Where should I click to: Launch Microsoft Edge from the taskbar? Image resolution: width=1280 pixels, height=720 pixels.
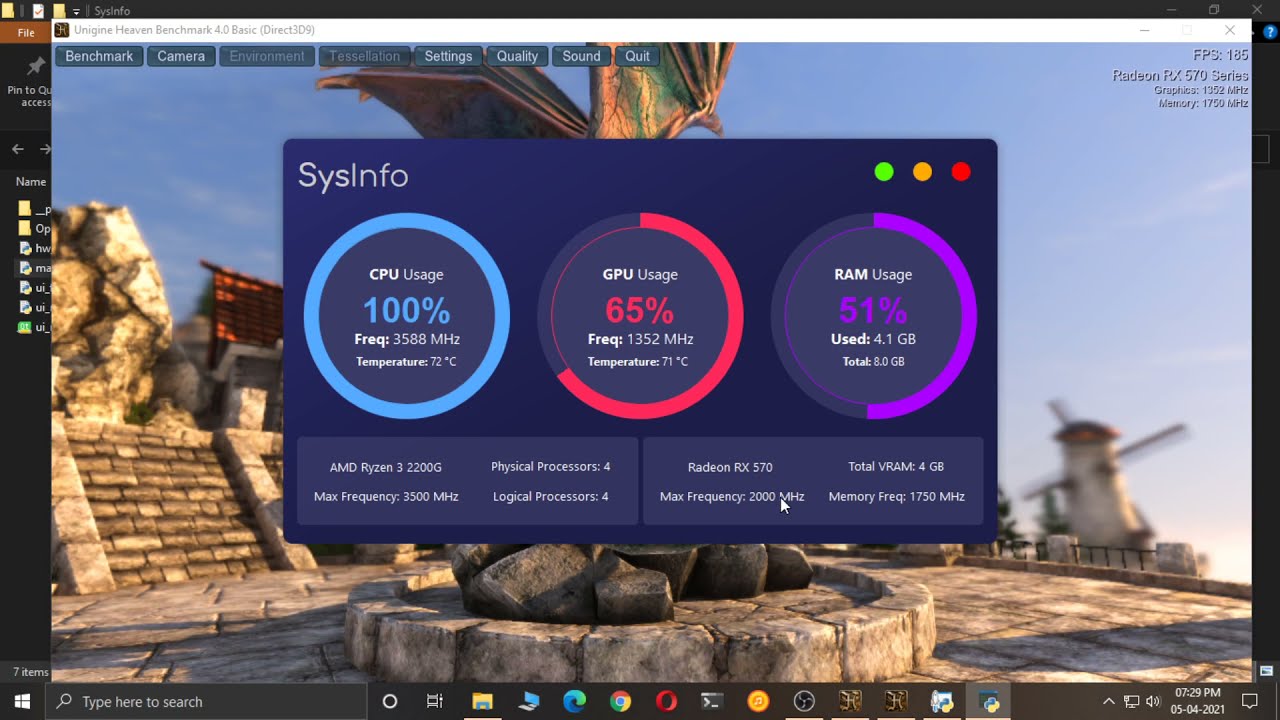574,701
